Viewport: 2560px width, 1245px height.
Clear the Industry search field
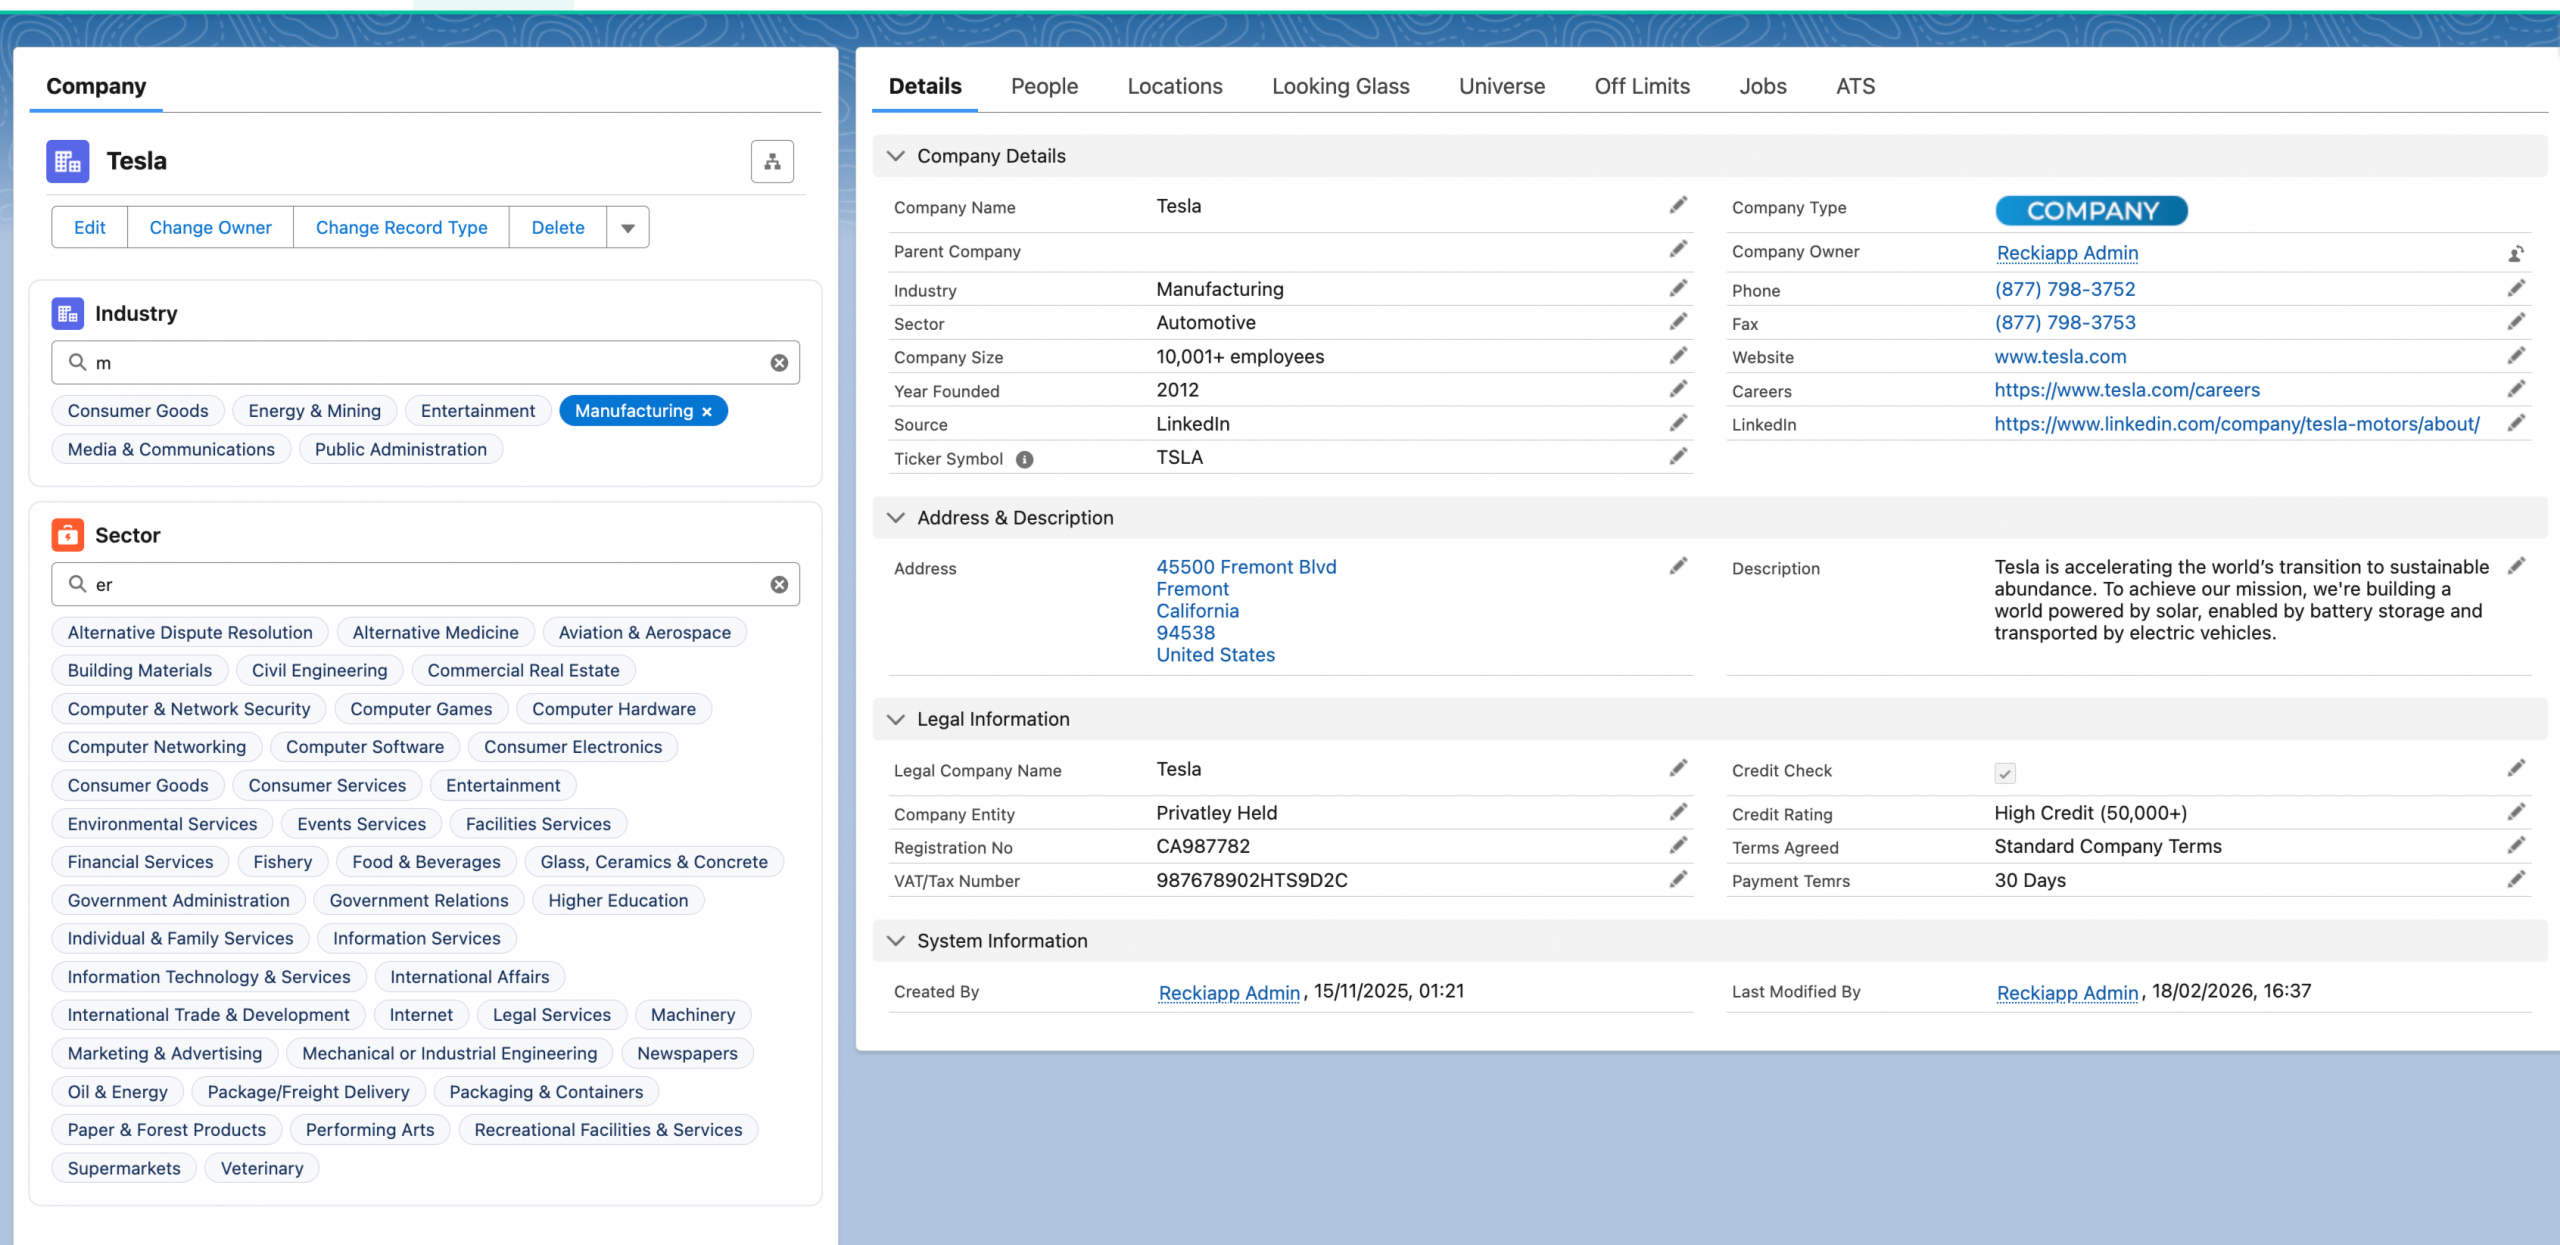[779, 363]
